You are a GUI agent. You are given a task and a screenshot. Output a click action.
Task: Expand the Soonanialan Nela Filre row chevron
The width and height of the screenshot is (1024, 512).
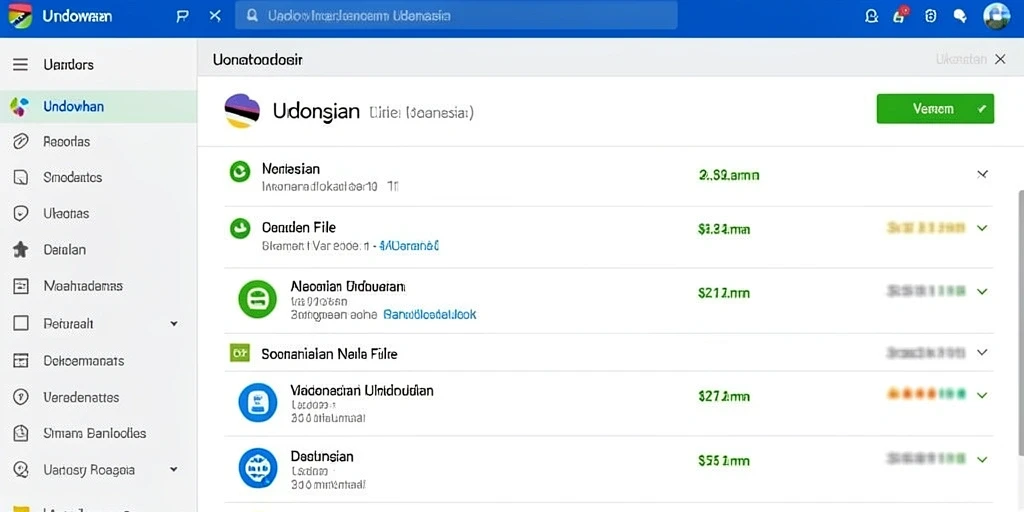[x=982, y=353]
